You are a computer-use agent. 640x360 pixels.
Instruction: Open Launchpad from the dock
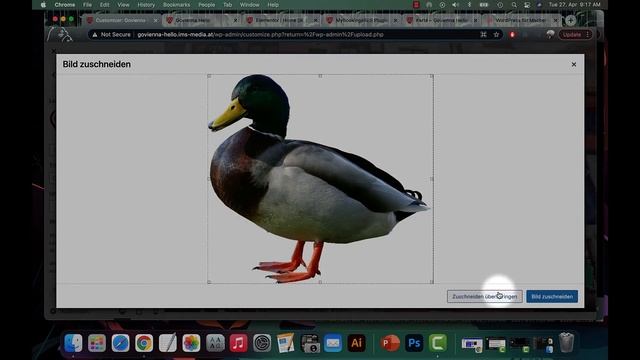point(97,343)
